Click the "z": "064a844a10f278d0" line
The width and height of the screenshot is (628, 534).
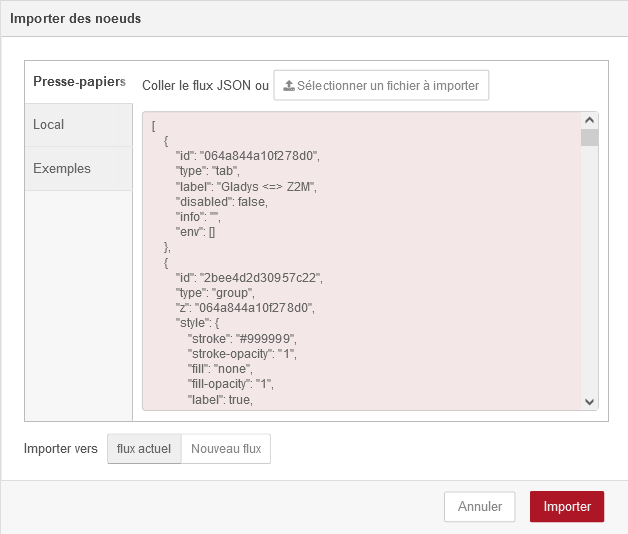245,308
